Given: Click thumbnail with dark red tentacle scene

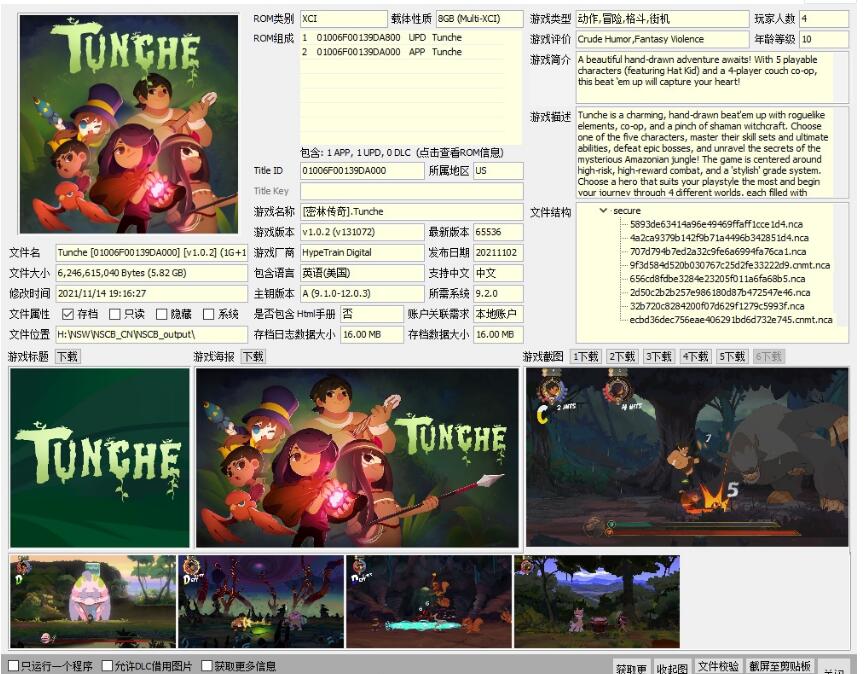Looking at the screenshot, I should [261, 602].
